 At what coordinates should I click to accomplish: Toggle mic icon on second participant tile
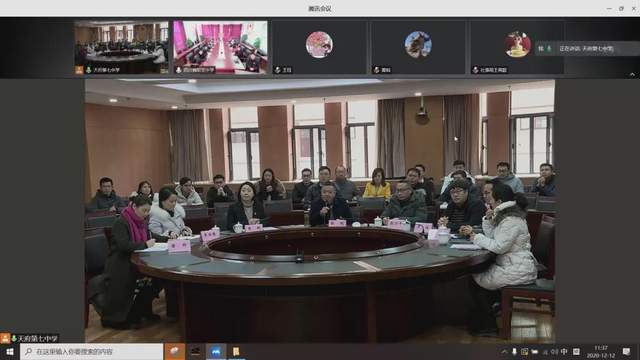click(x=178, y=70)
